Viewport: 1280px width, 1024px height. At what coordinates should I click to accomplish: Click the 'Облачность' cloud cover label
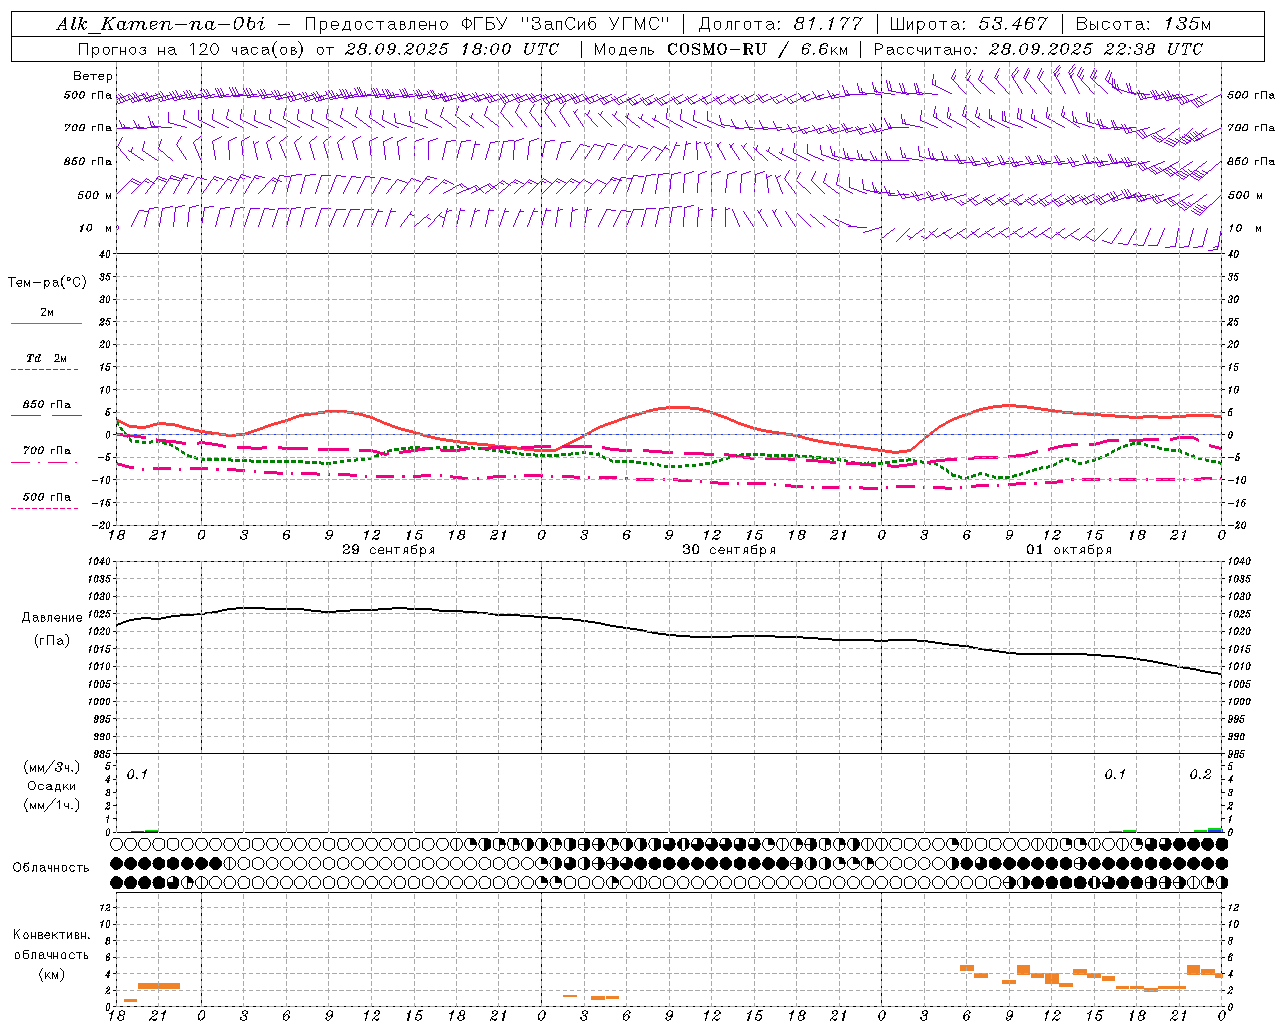[x=51, y=867]
